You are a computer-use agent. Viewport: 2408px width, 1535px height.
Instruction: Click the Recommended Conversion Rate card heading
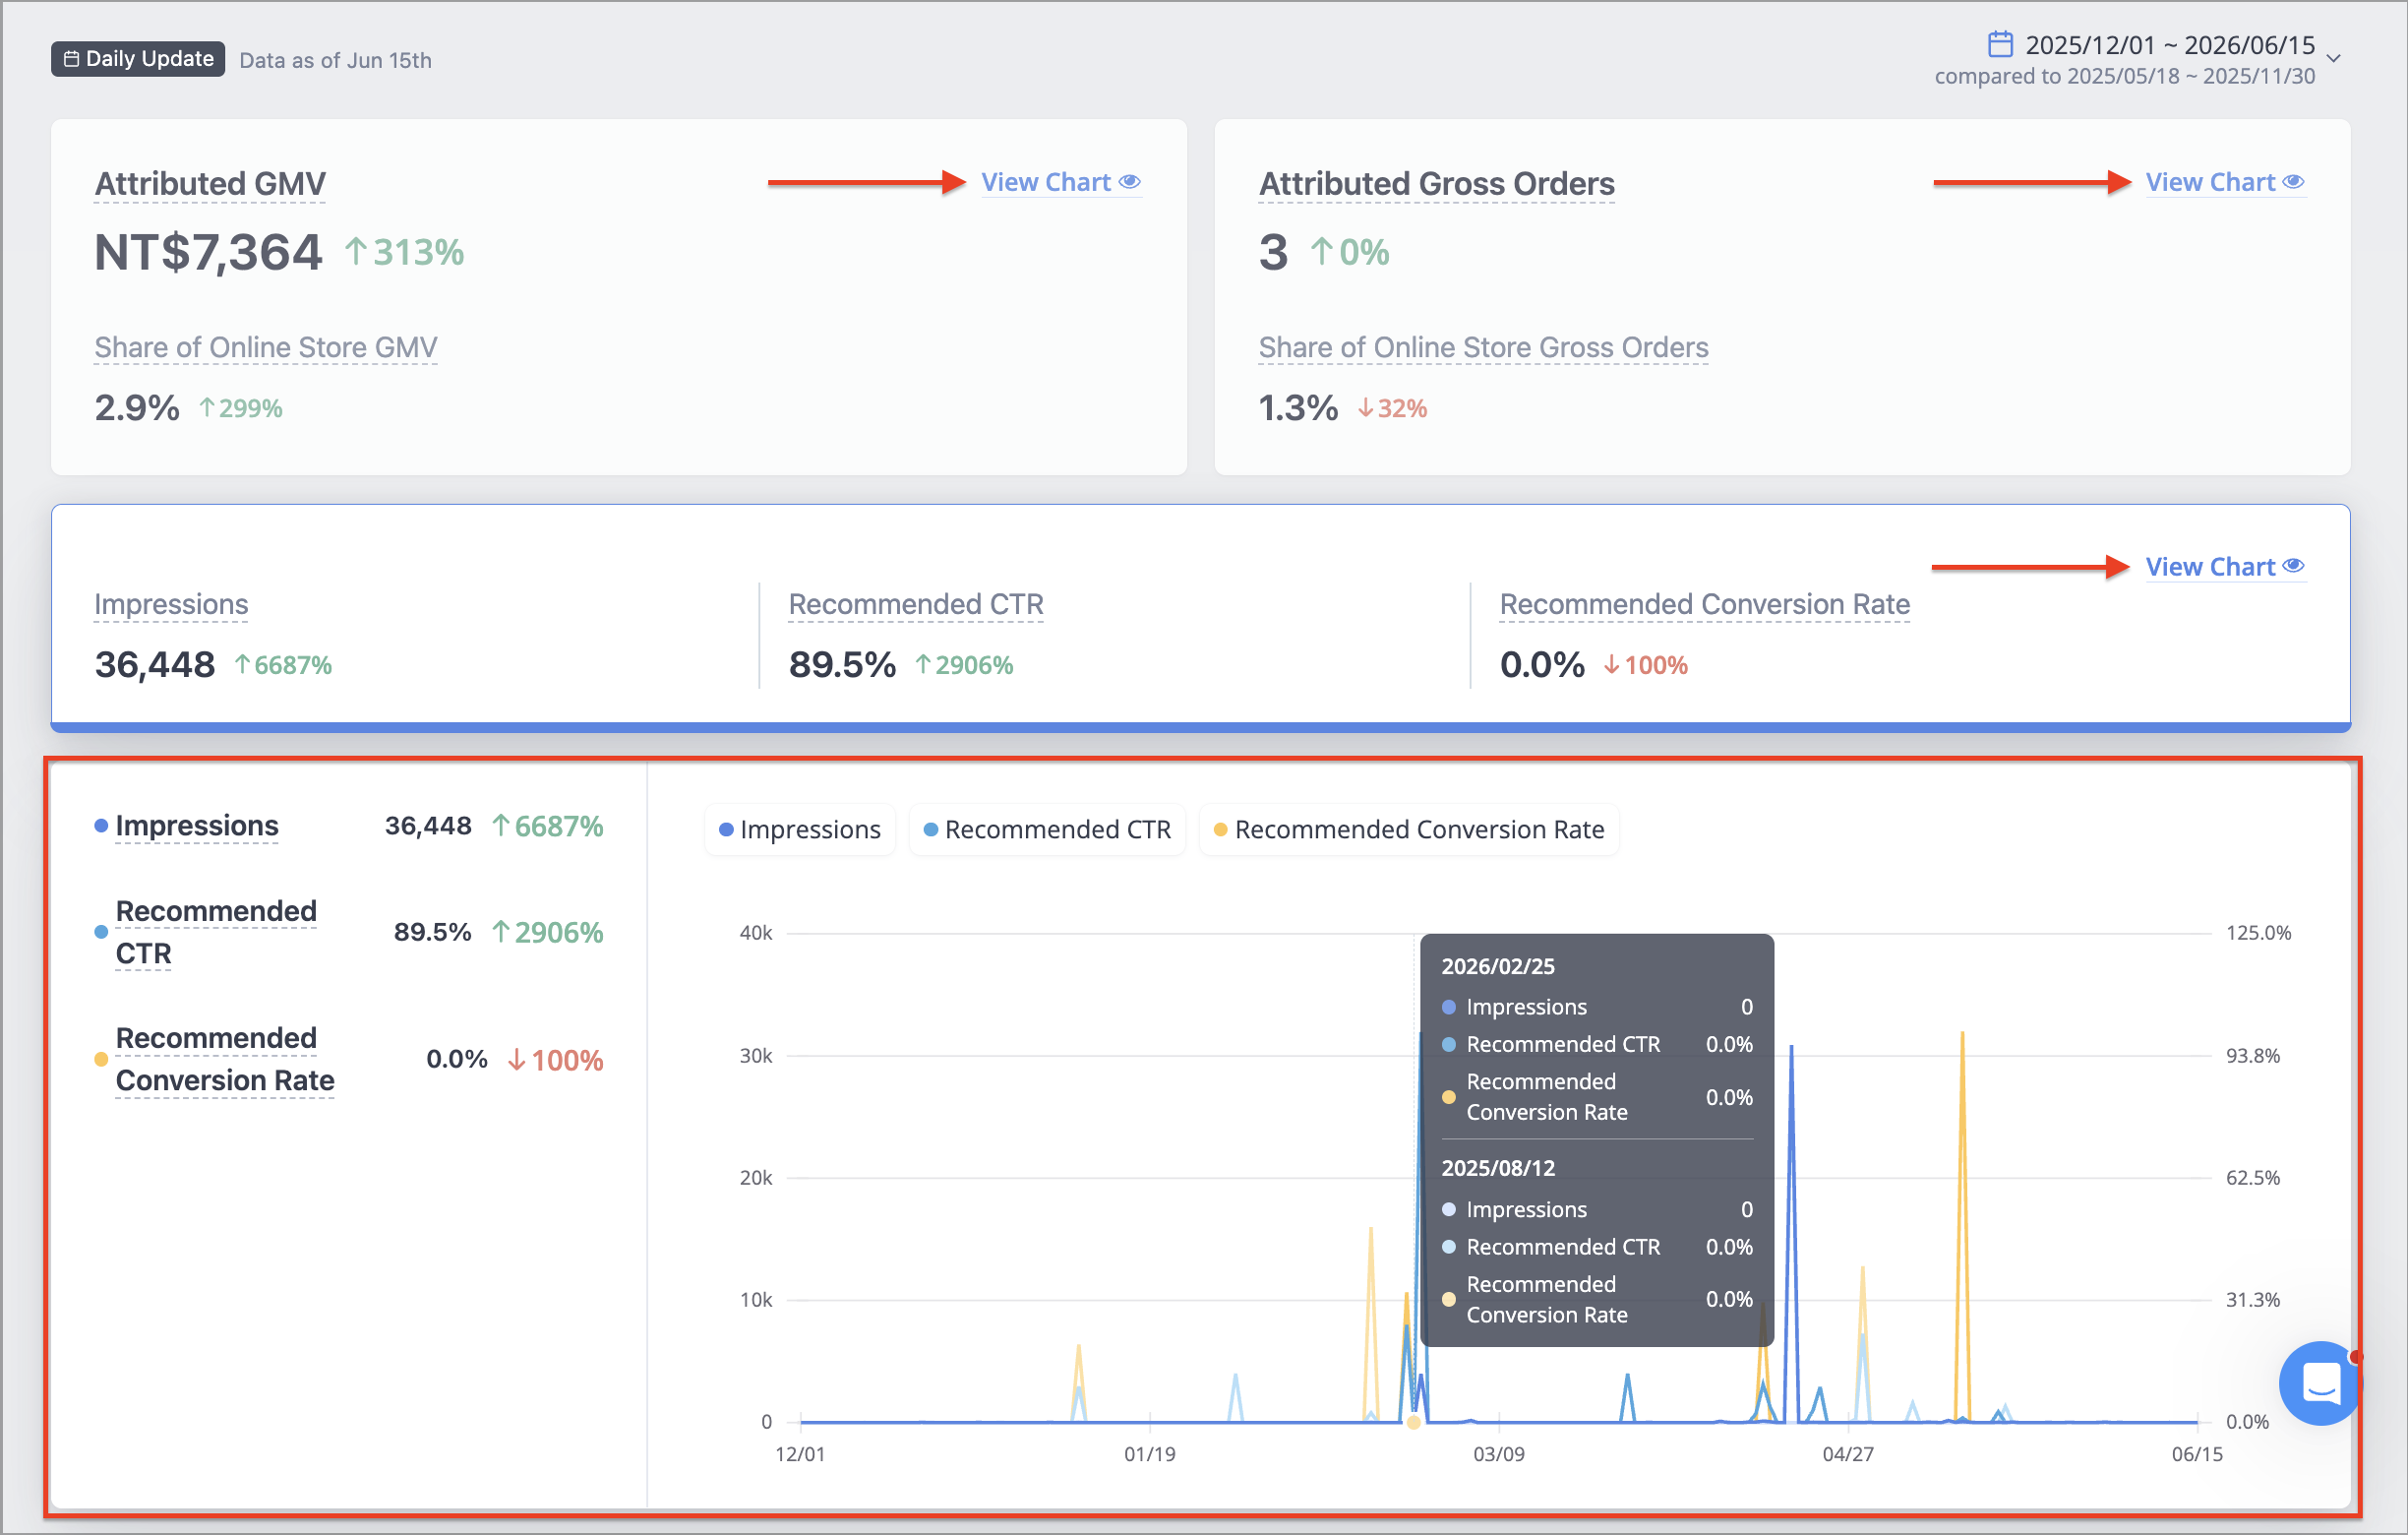pos(1704,604)
